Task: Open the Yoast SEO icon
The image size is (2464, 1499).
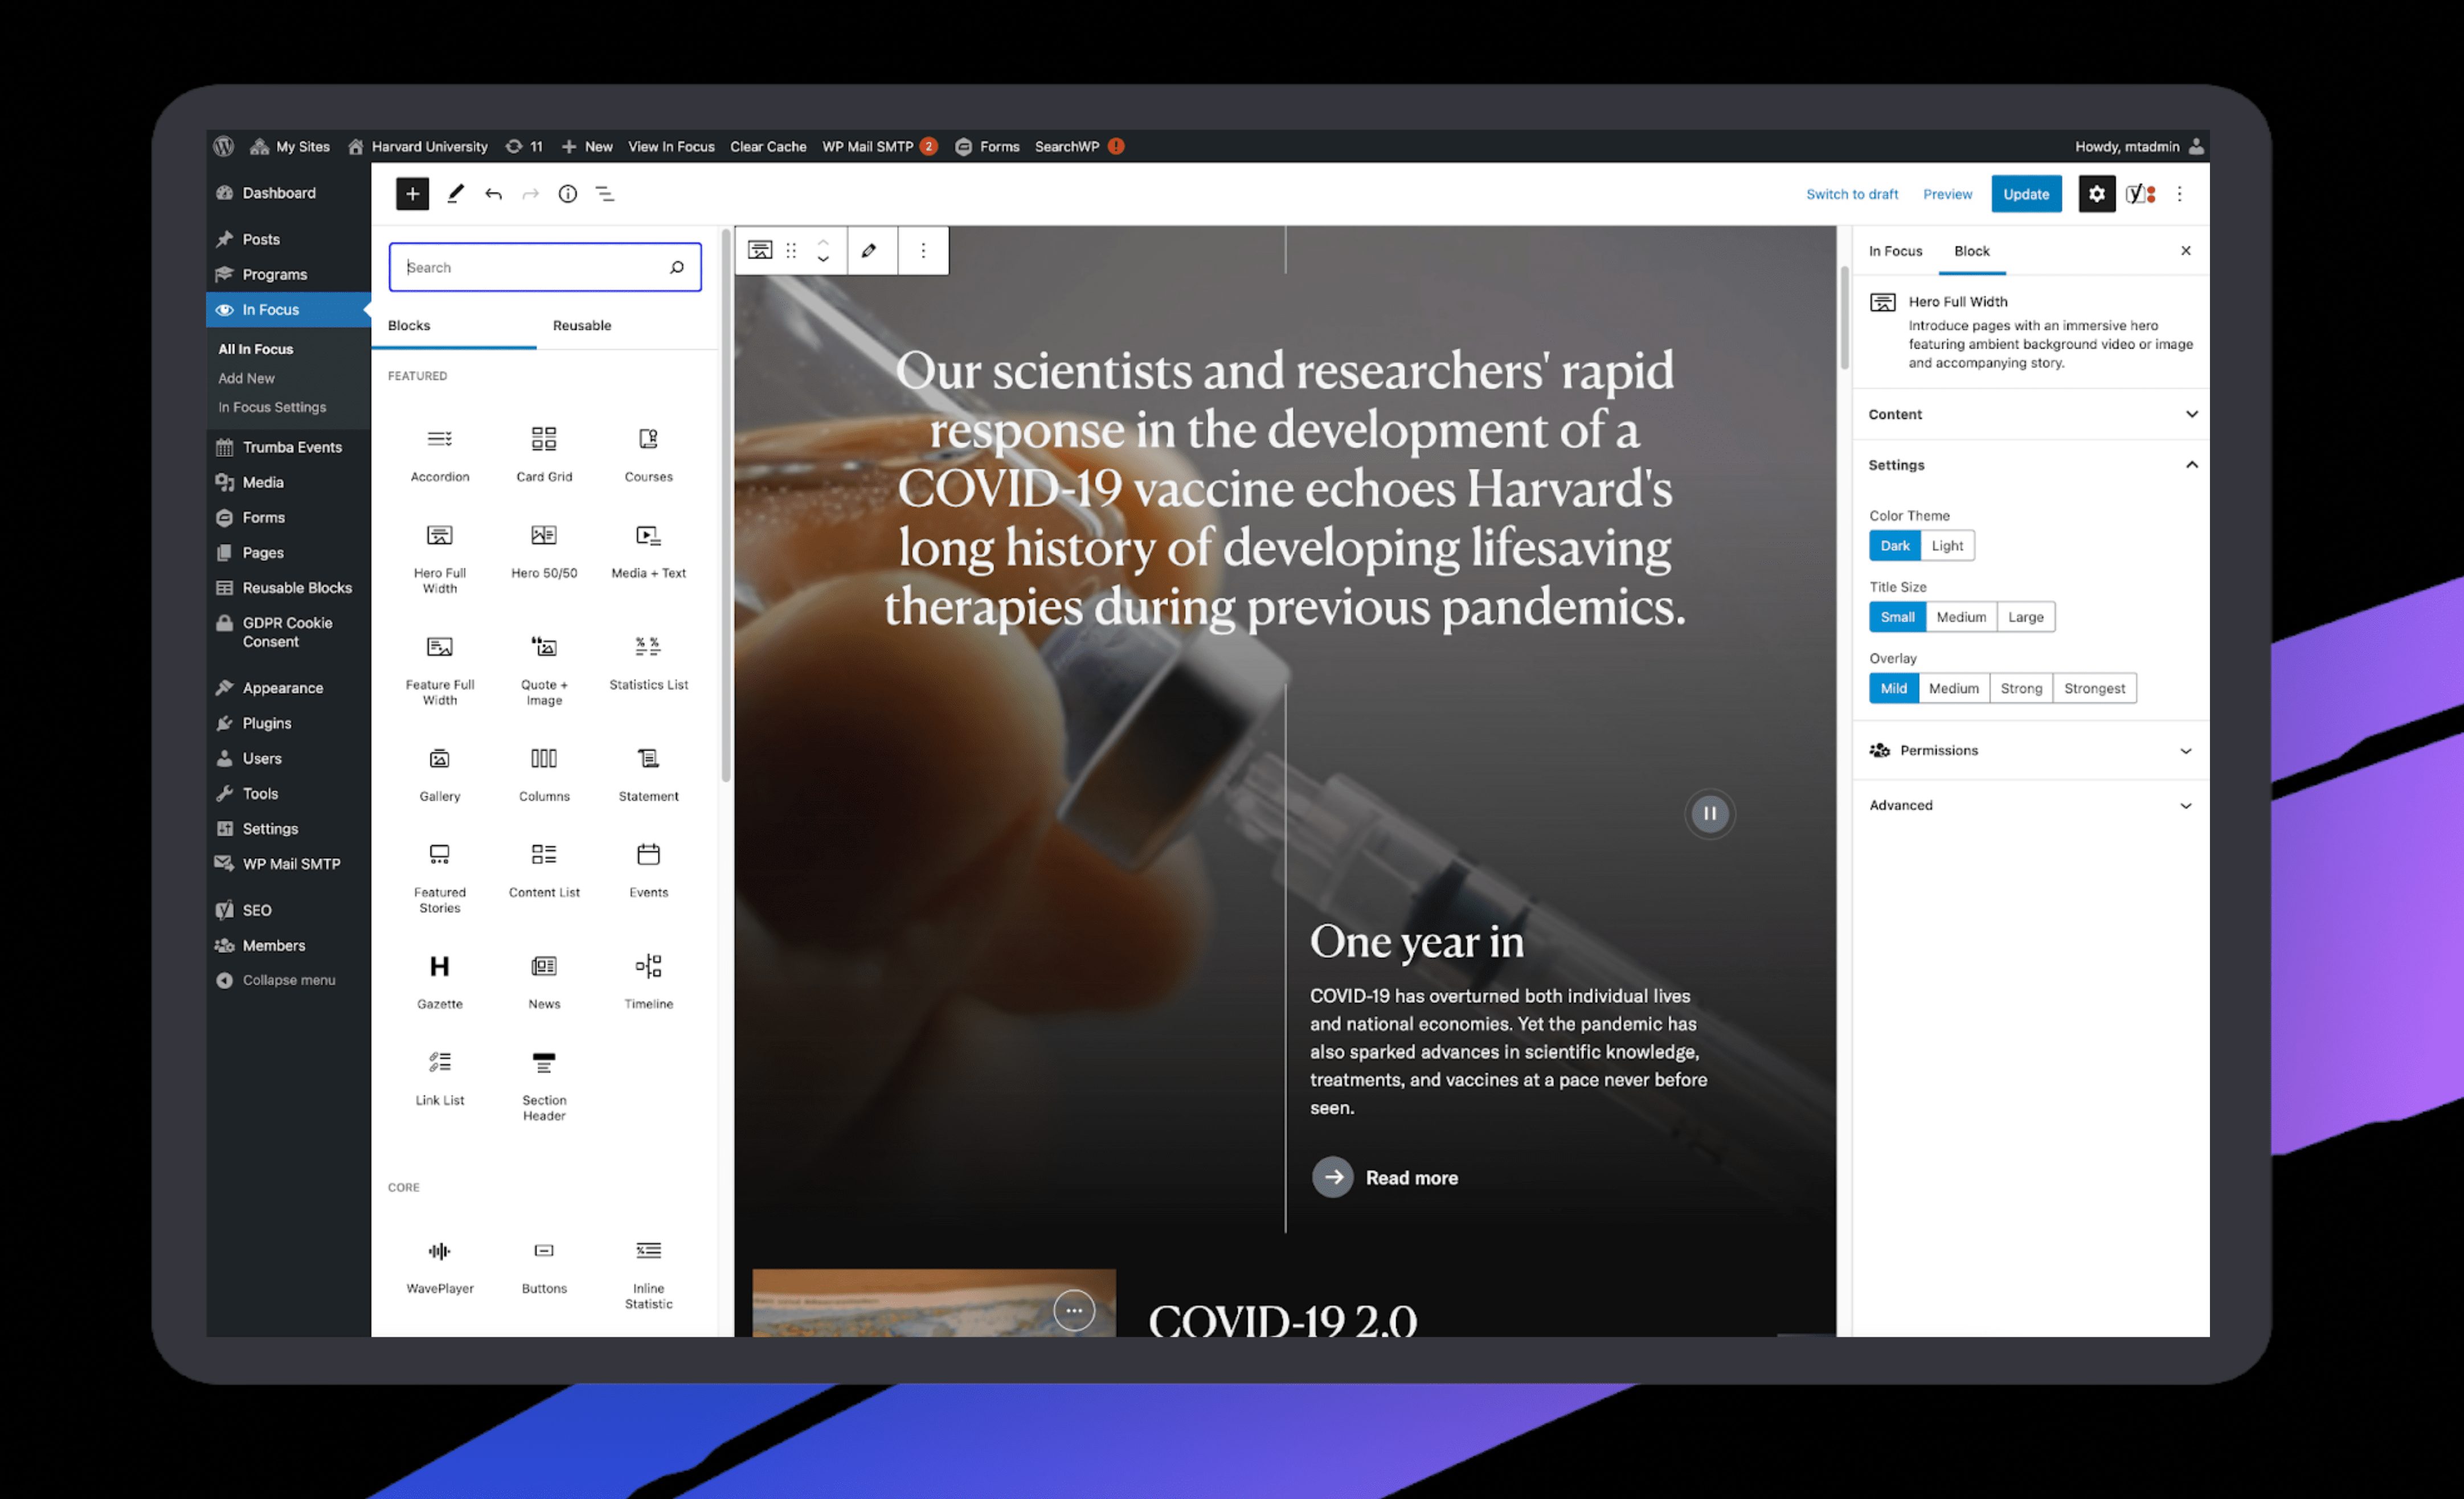Action: click(x=2140, y=194)
